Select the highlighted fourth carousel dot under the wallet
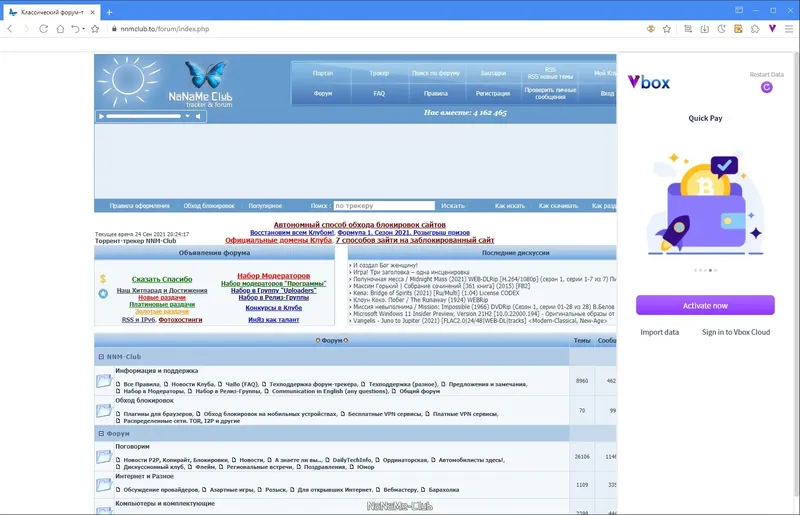 pos(710,270)
